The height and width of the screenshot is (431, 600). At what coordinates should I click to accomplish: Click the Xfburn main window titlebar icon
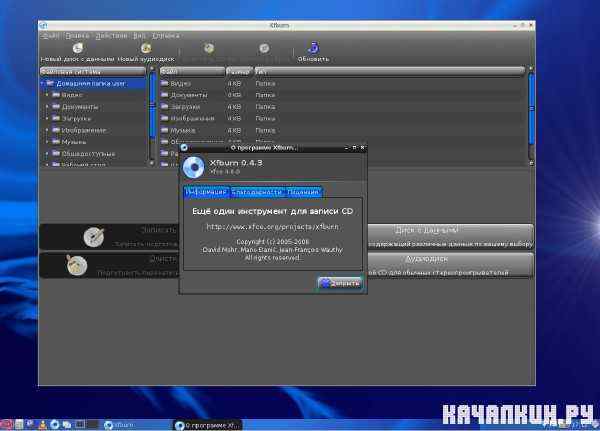[43, 25]
